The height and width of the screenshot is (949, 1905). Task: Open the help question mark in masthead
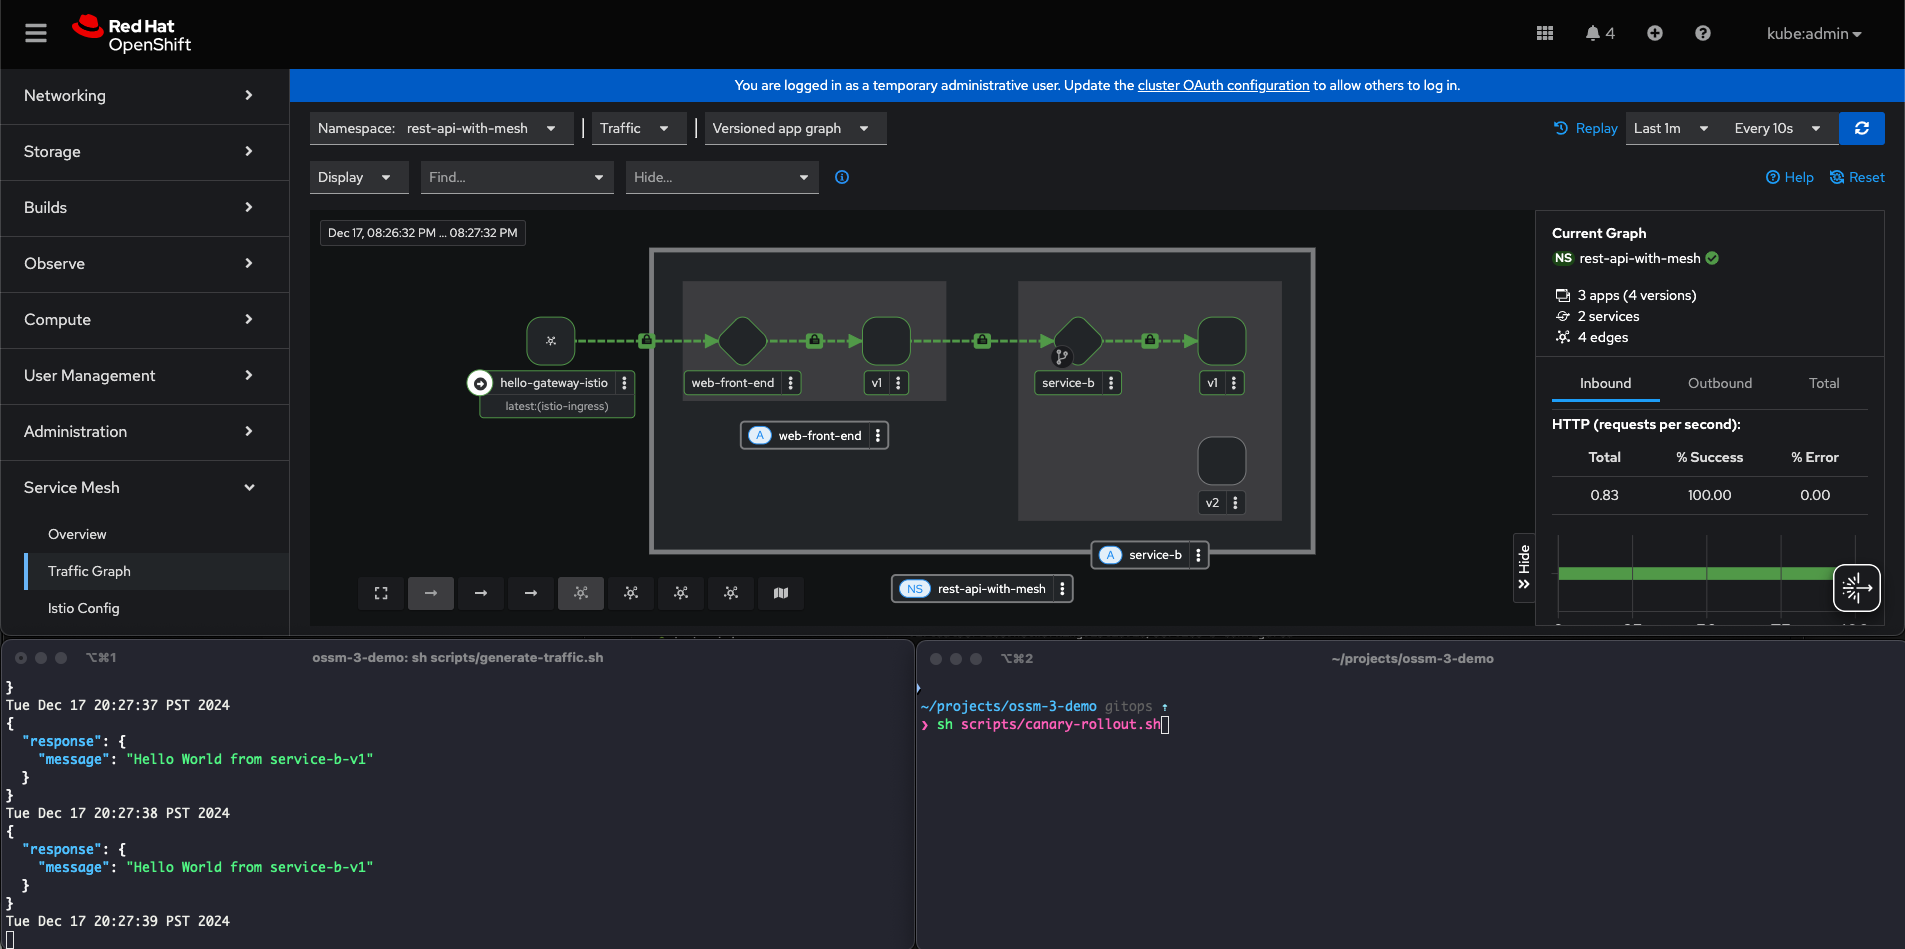[1703, 33]
